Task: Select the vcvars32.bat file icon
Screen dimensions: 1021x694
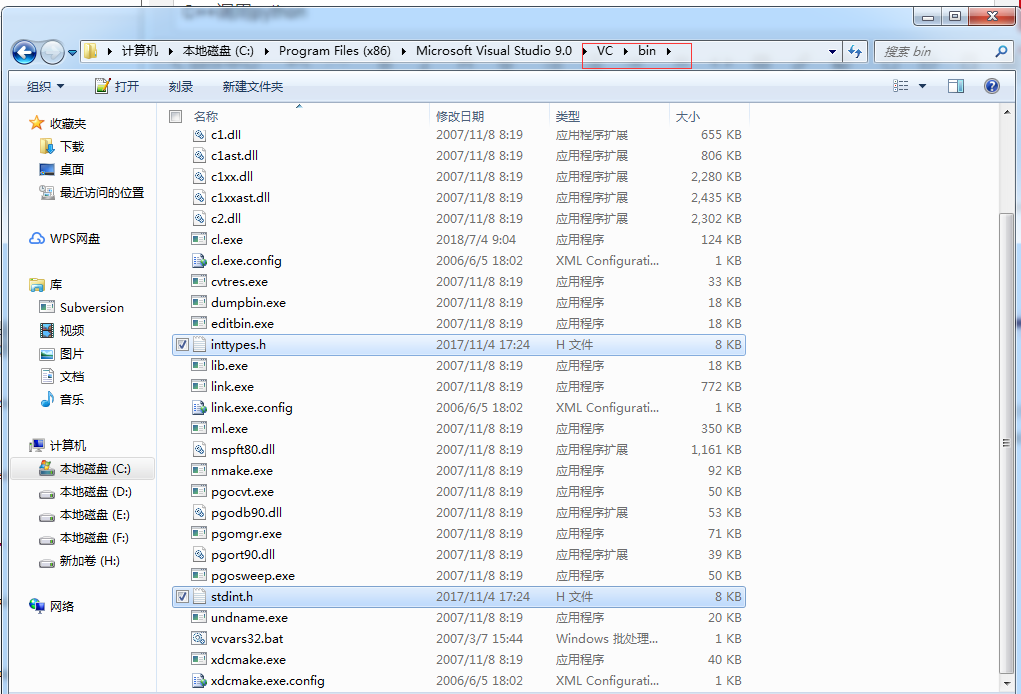Action: (x=199, y=638)
